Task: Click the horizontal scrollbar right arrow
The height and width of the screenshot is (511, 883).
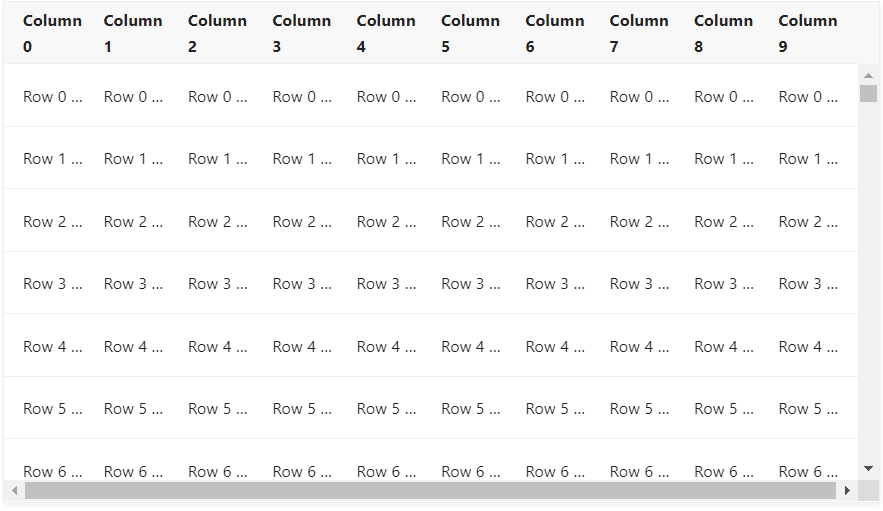Action: (847, 491)
